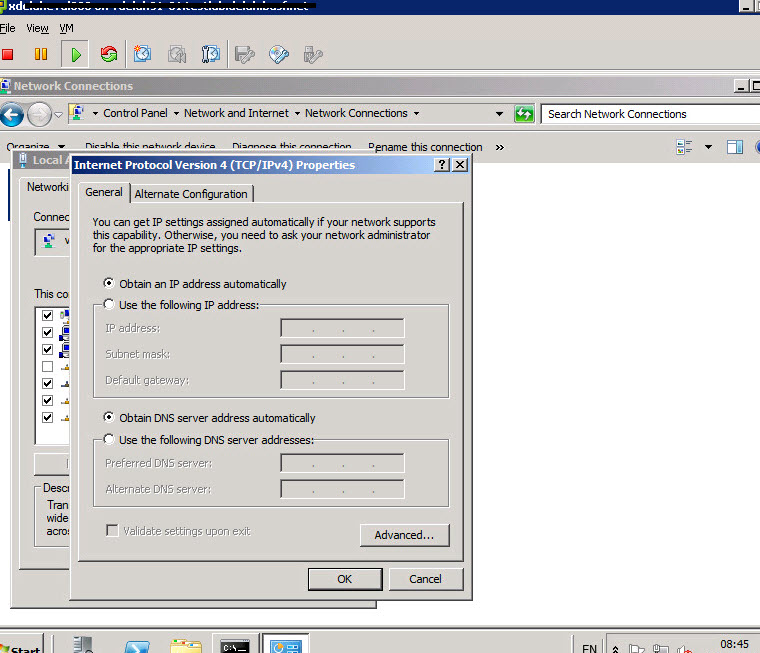Click the Control Panel taskbar item
760x653 pixels.
pos(285,645)
